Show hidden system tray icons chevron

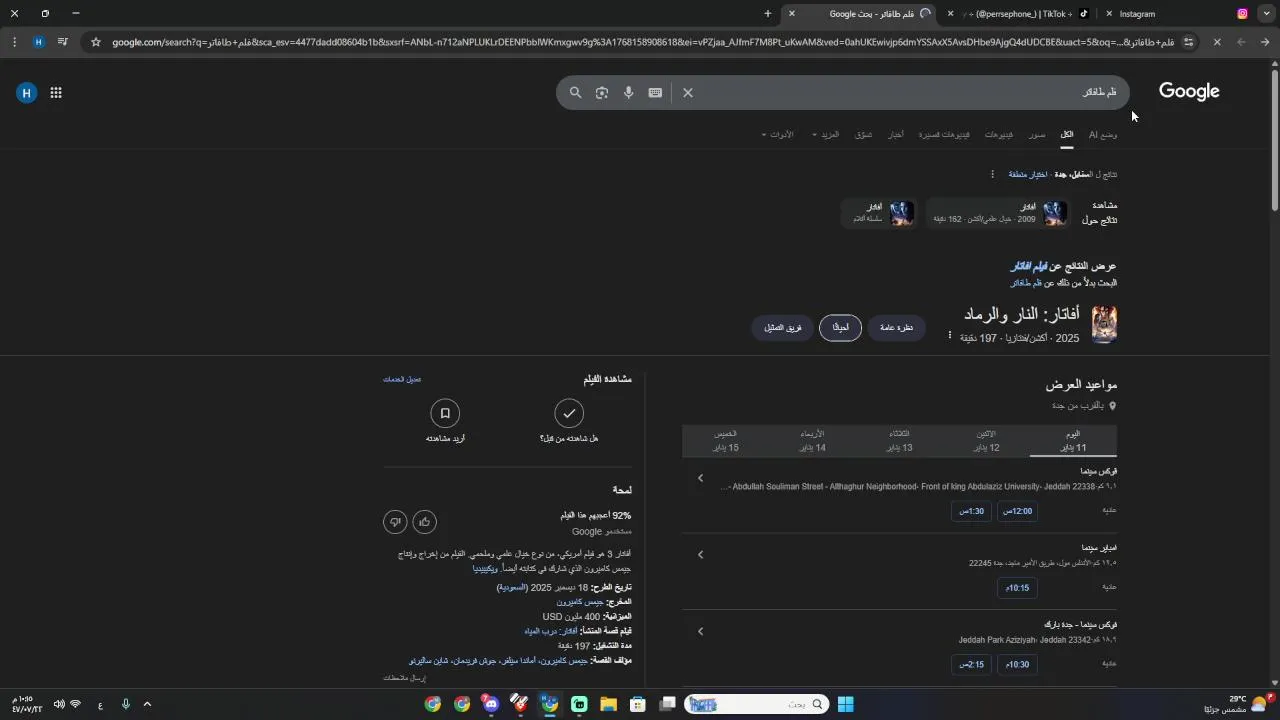[147, 704]
